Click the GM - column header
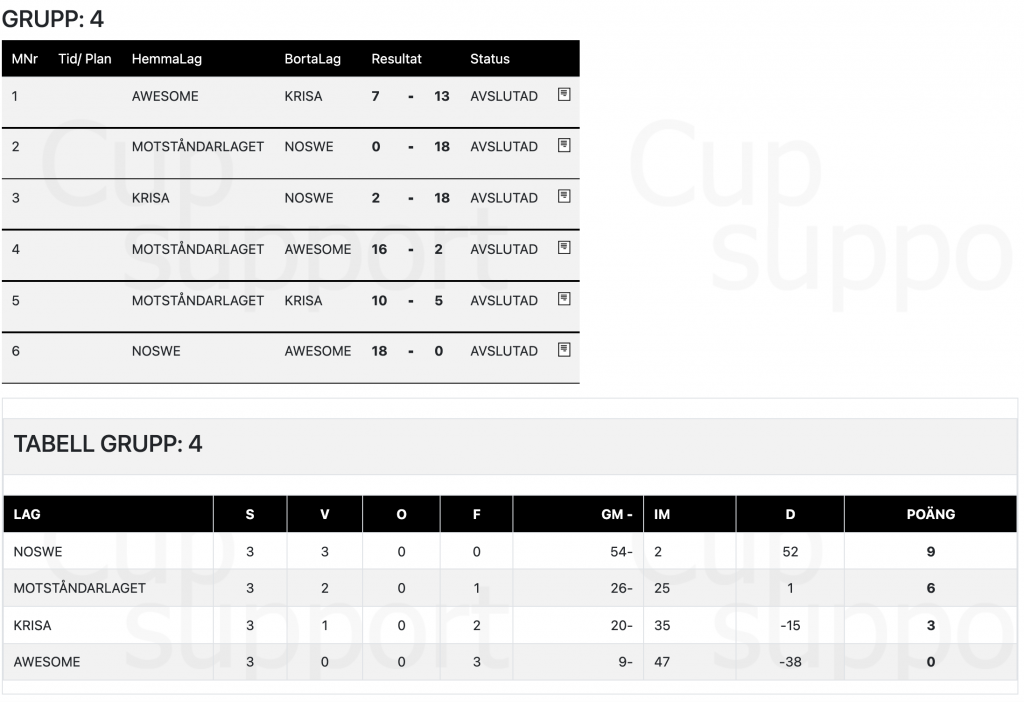 [x=616, y=515]
